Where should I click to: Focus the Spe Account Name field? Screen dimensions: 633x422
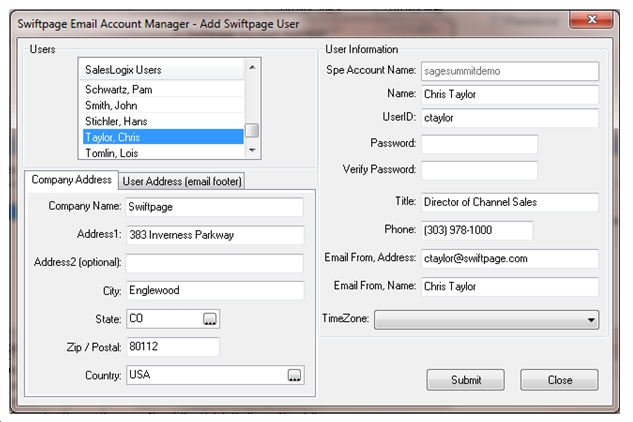[x=510, y=71]
